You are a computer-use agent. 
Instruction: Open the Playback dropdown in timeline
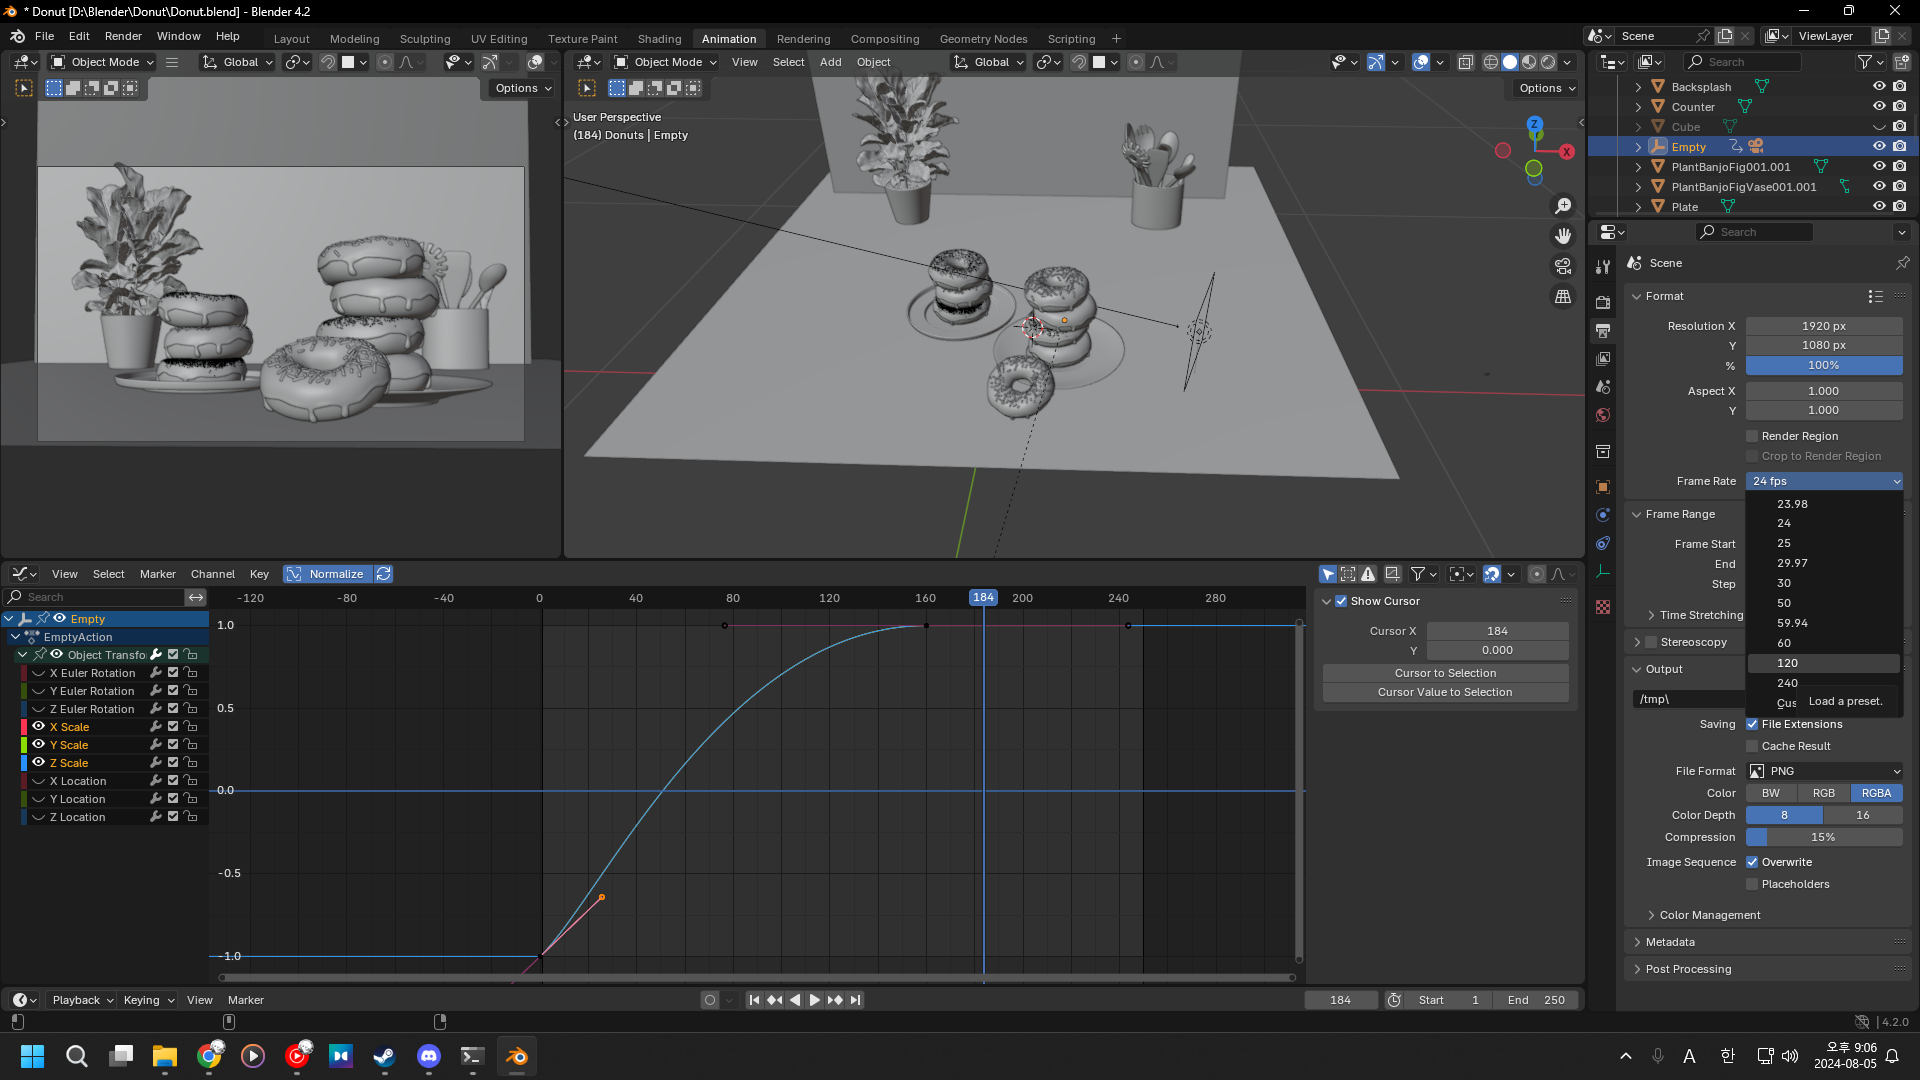click(82, 1000)
